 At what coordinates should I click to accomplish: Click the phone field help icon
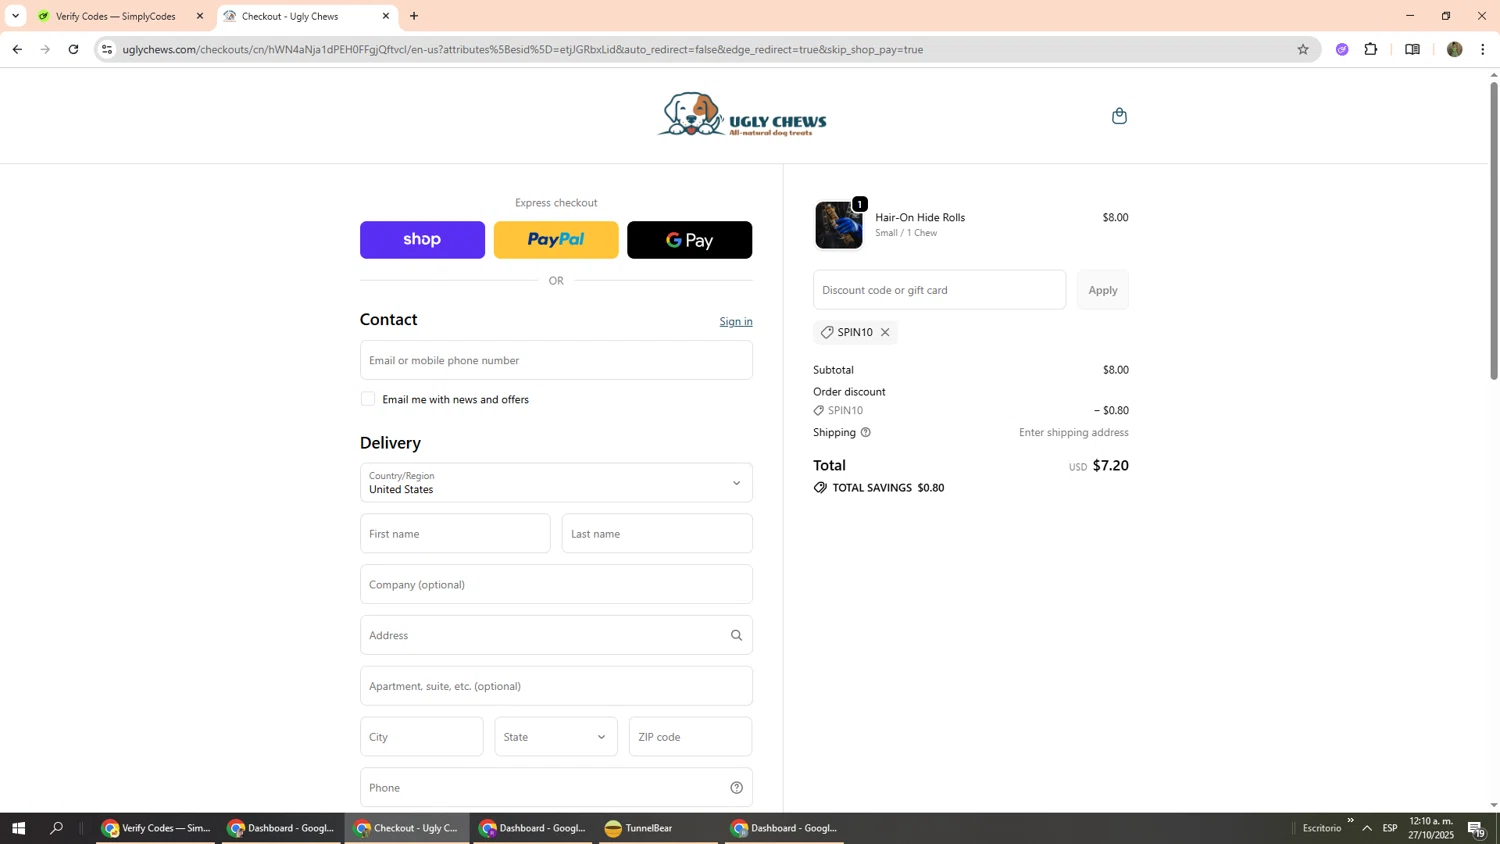coord(736,788)
